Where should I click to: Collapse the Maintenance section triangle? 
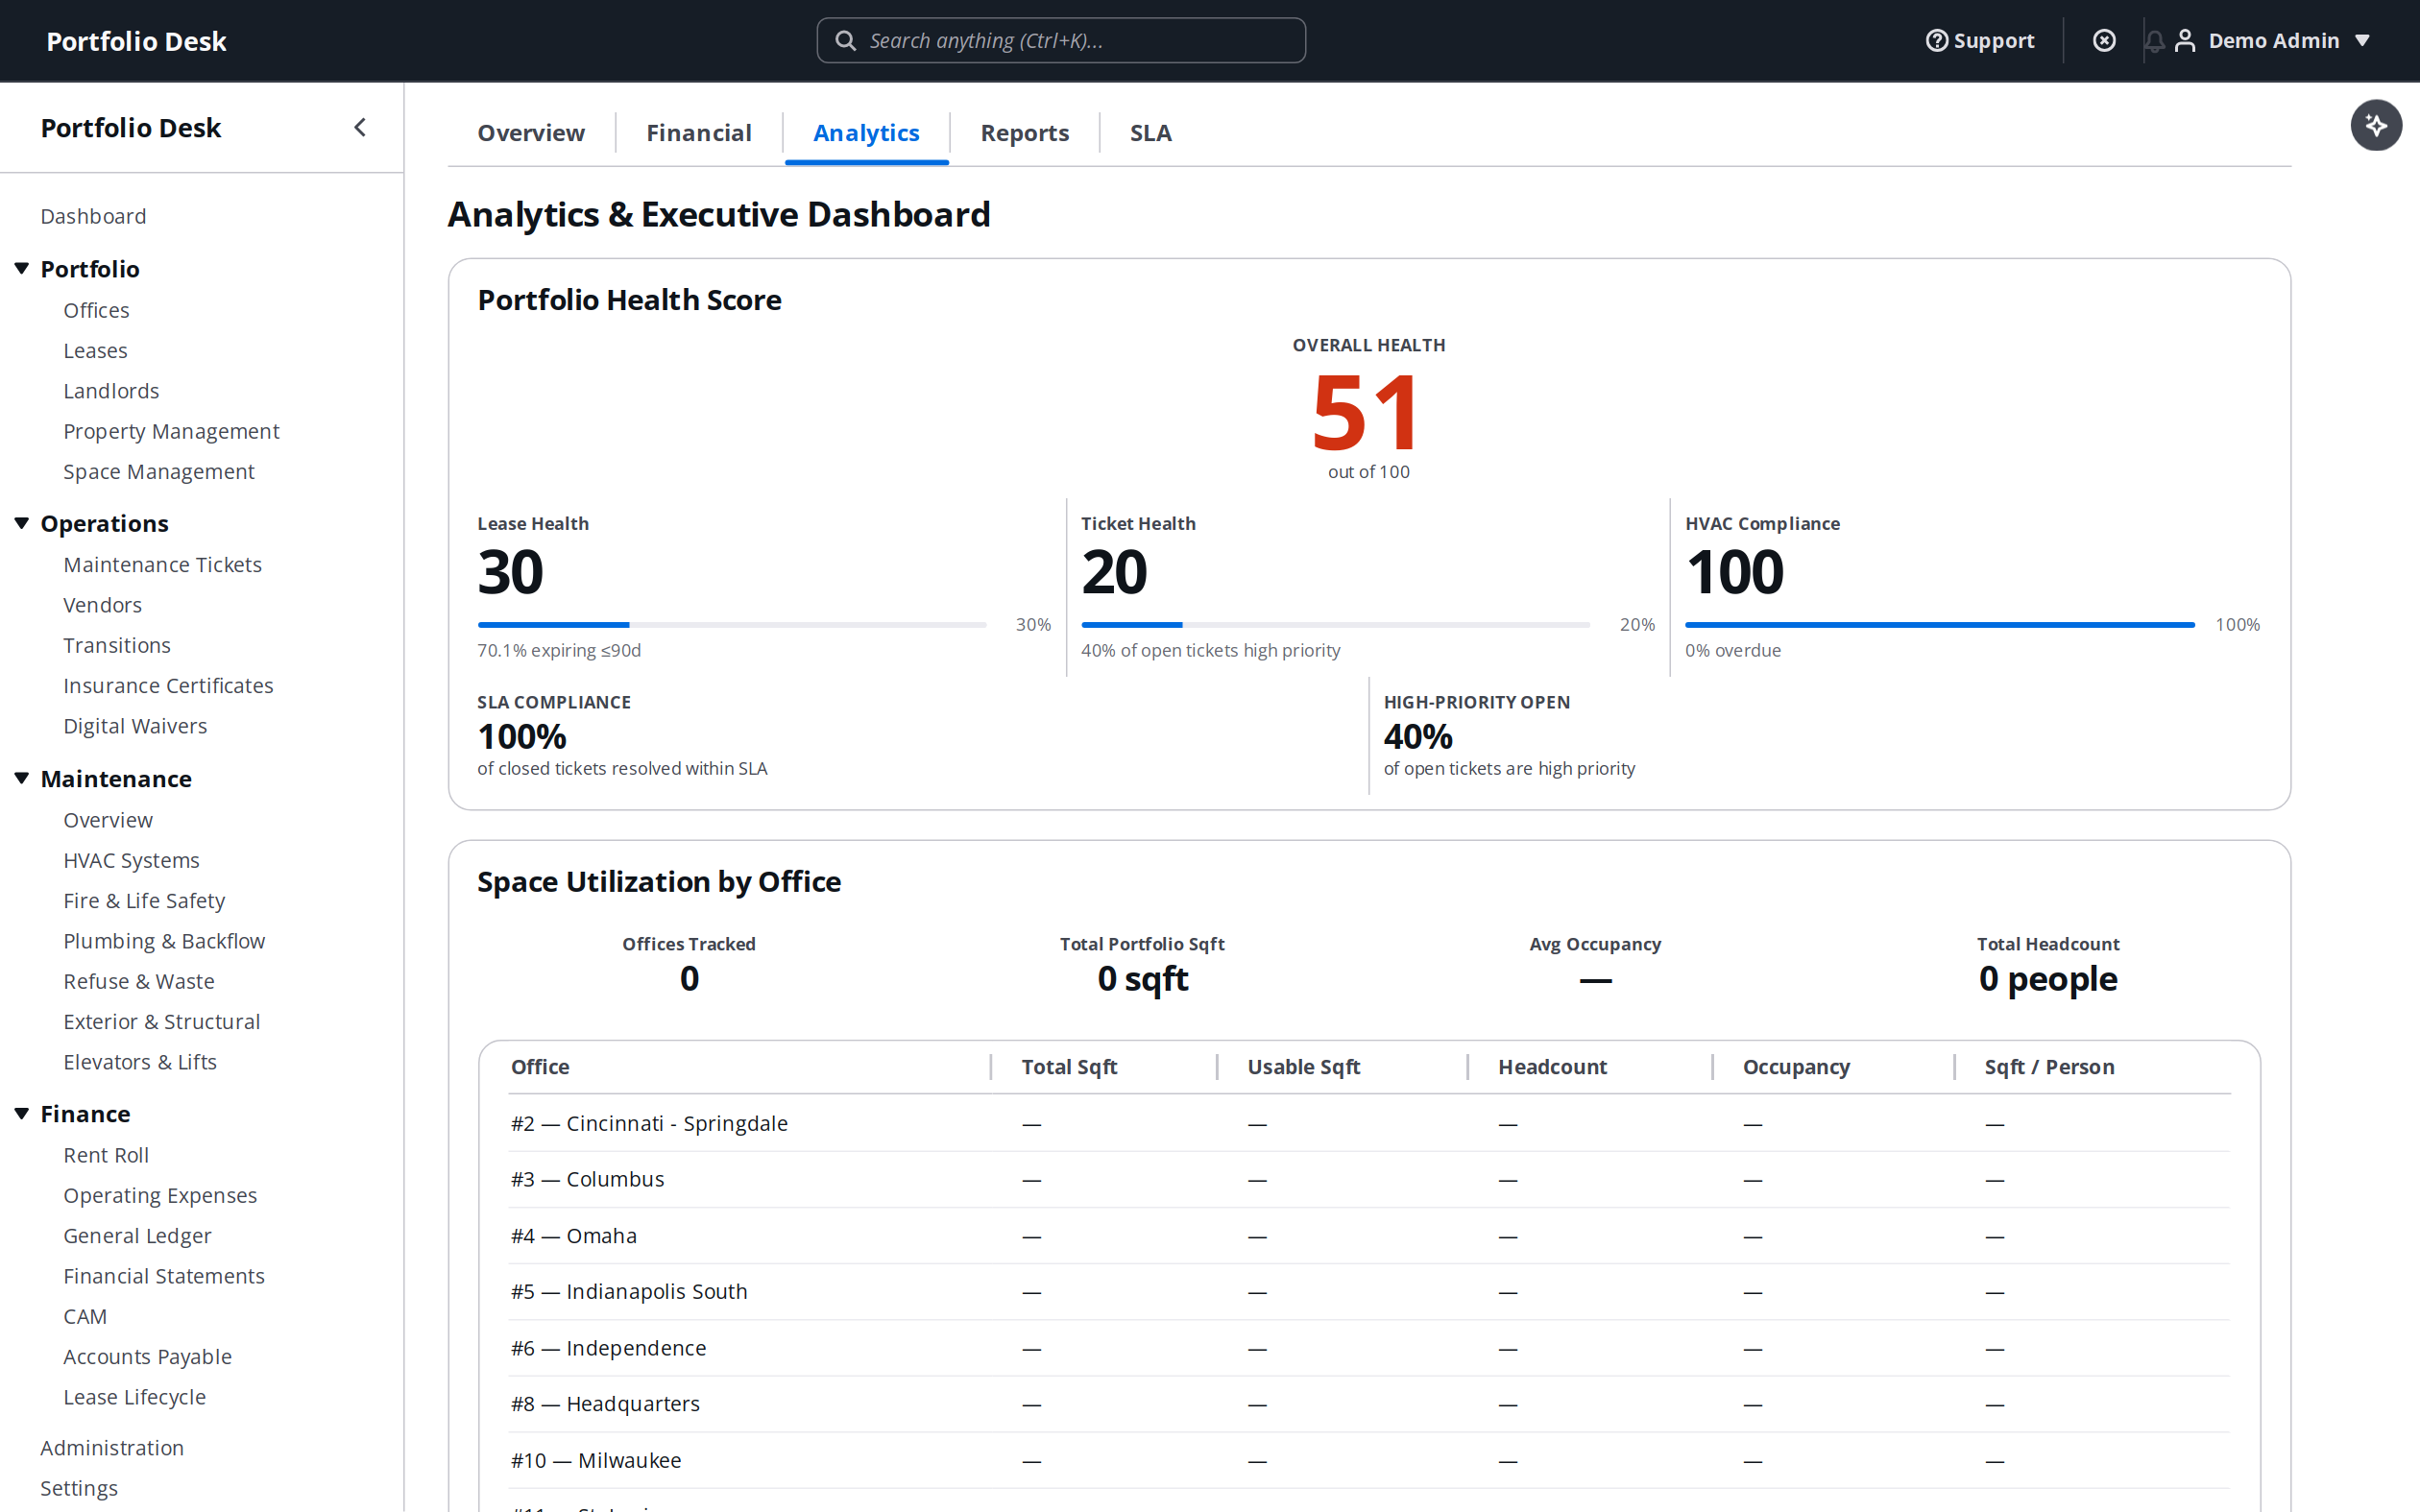point(21,778)
